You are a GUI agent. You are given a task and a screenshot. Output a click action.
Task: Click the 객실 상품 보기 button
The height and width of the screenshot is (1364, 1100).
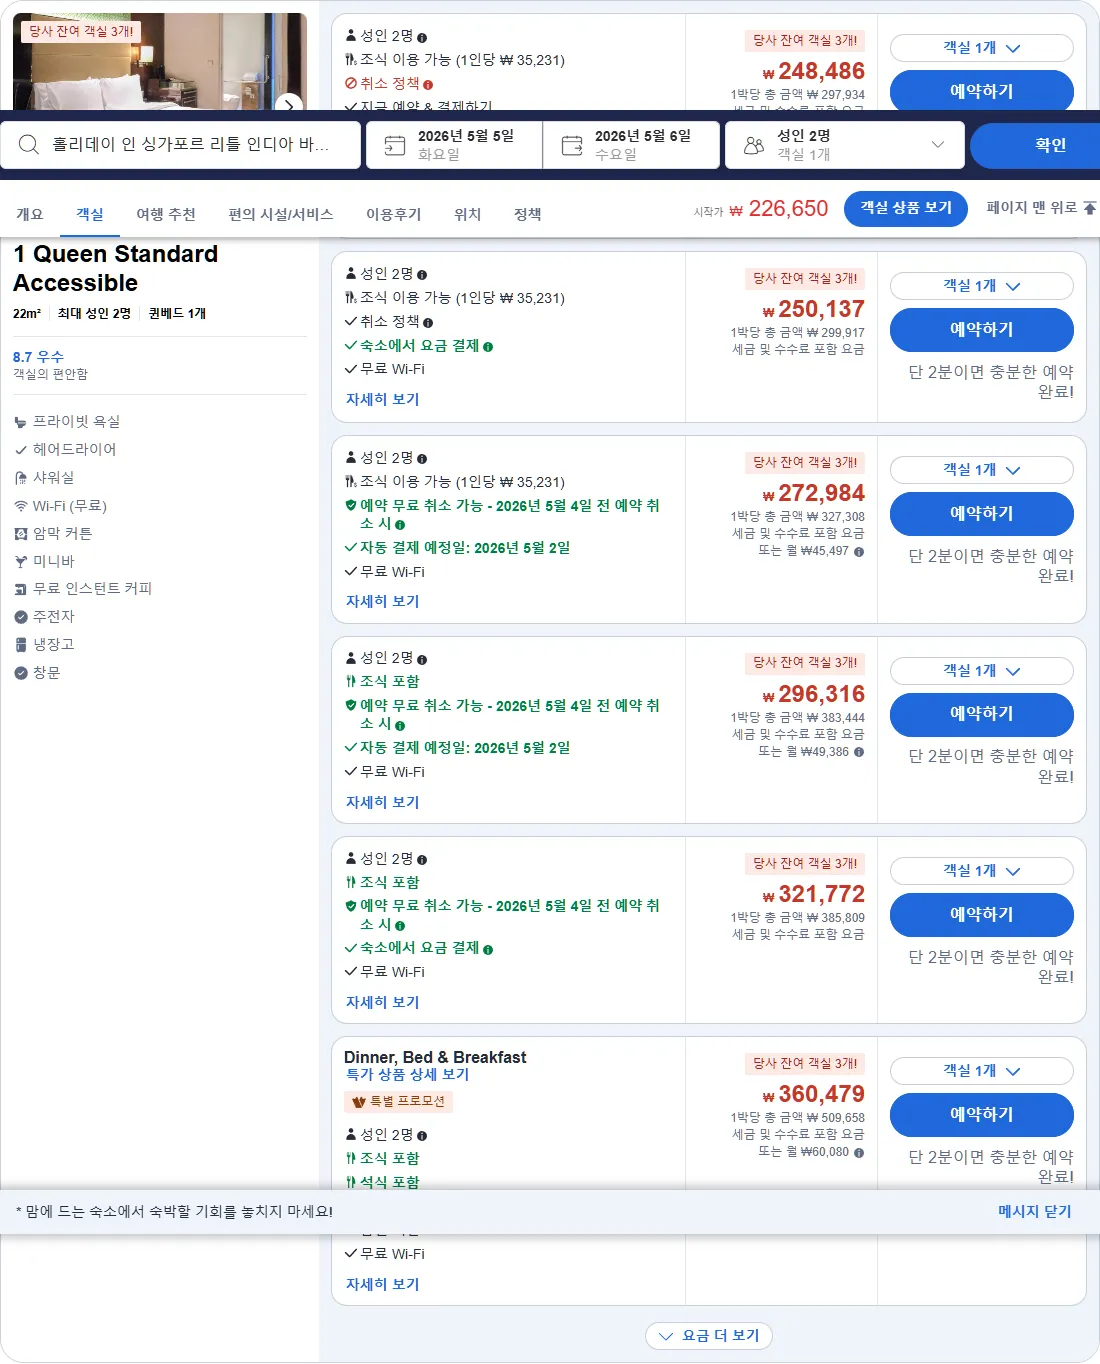906,208
